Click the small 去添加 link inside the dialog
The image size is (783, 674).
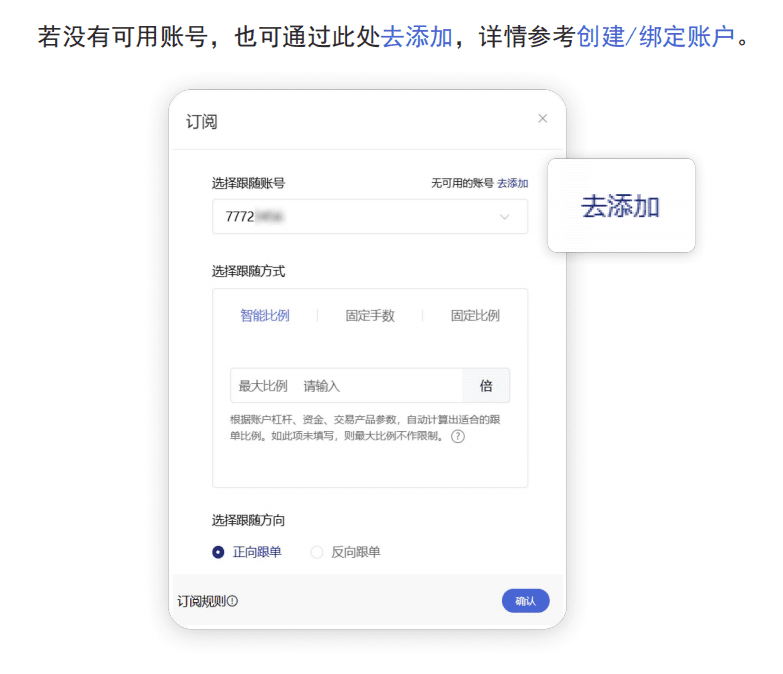pos(513,184)
